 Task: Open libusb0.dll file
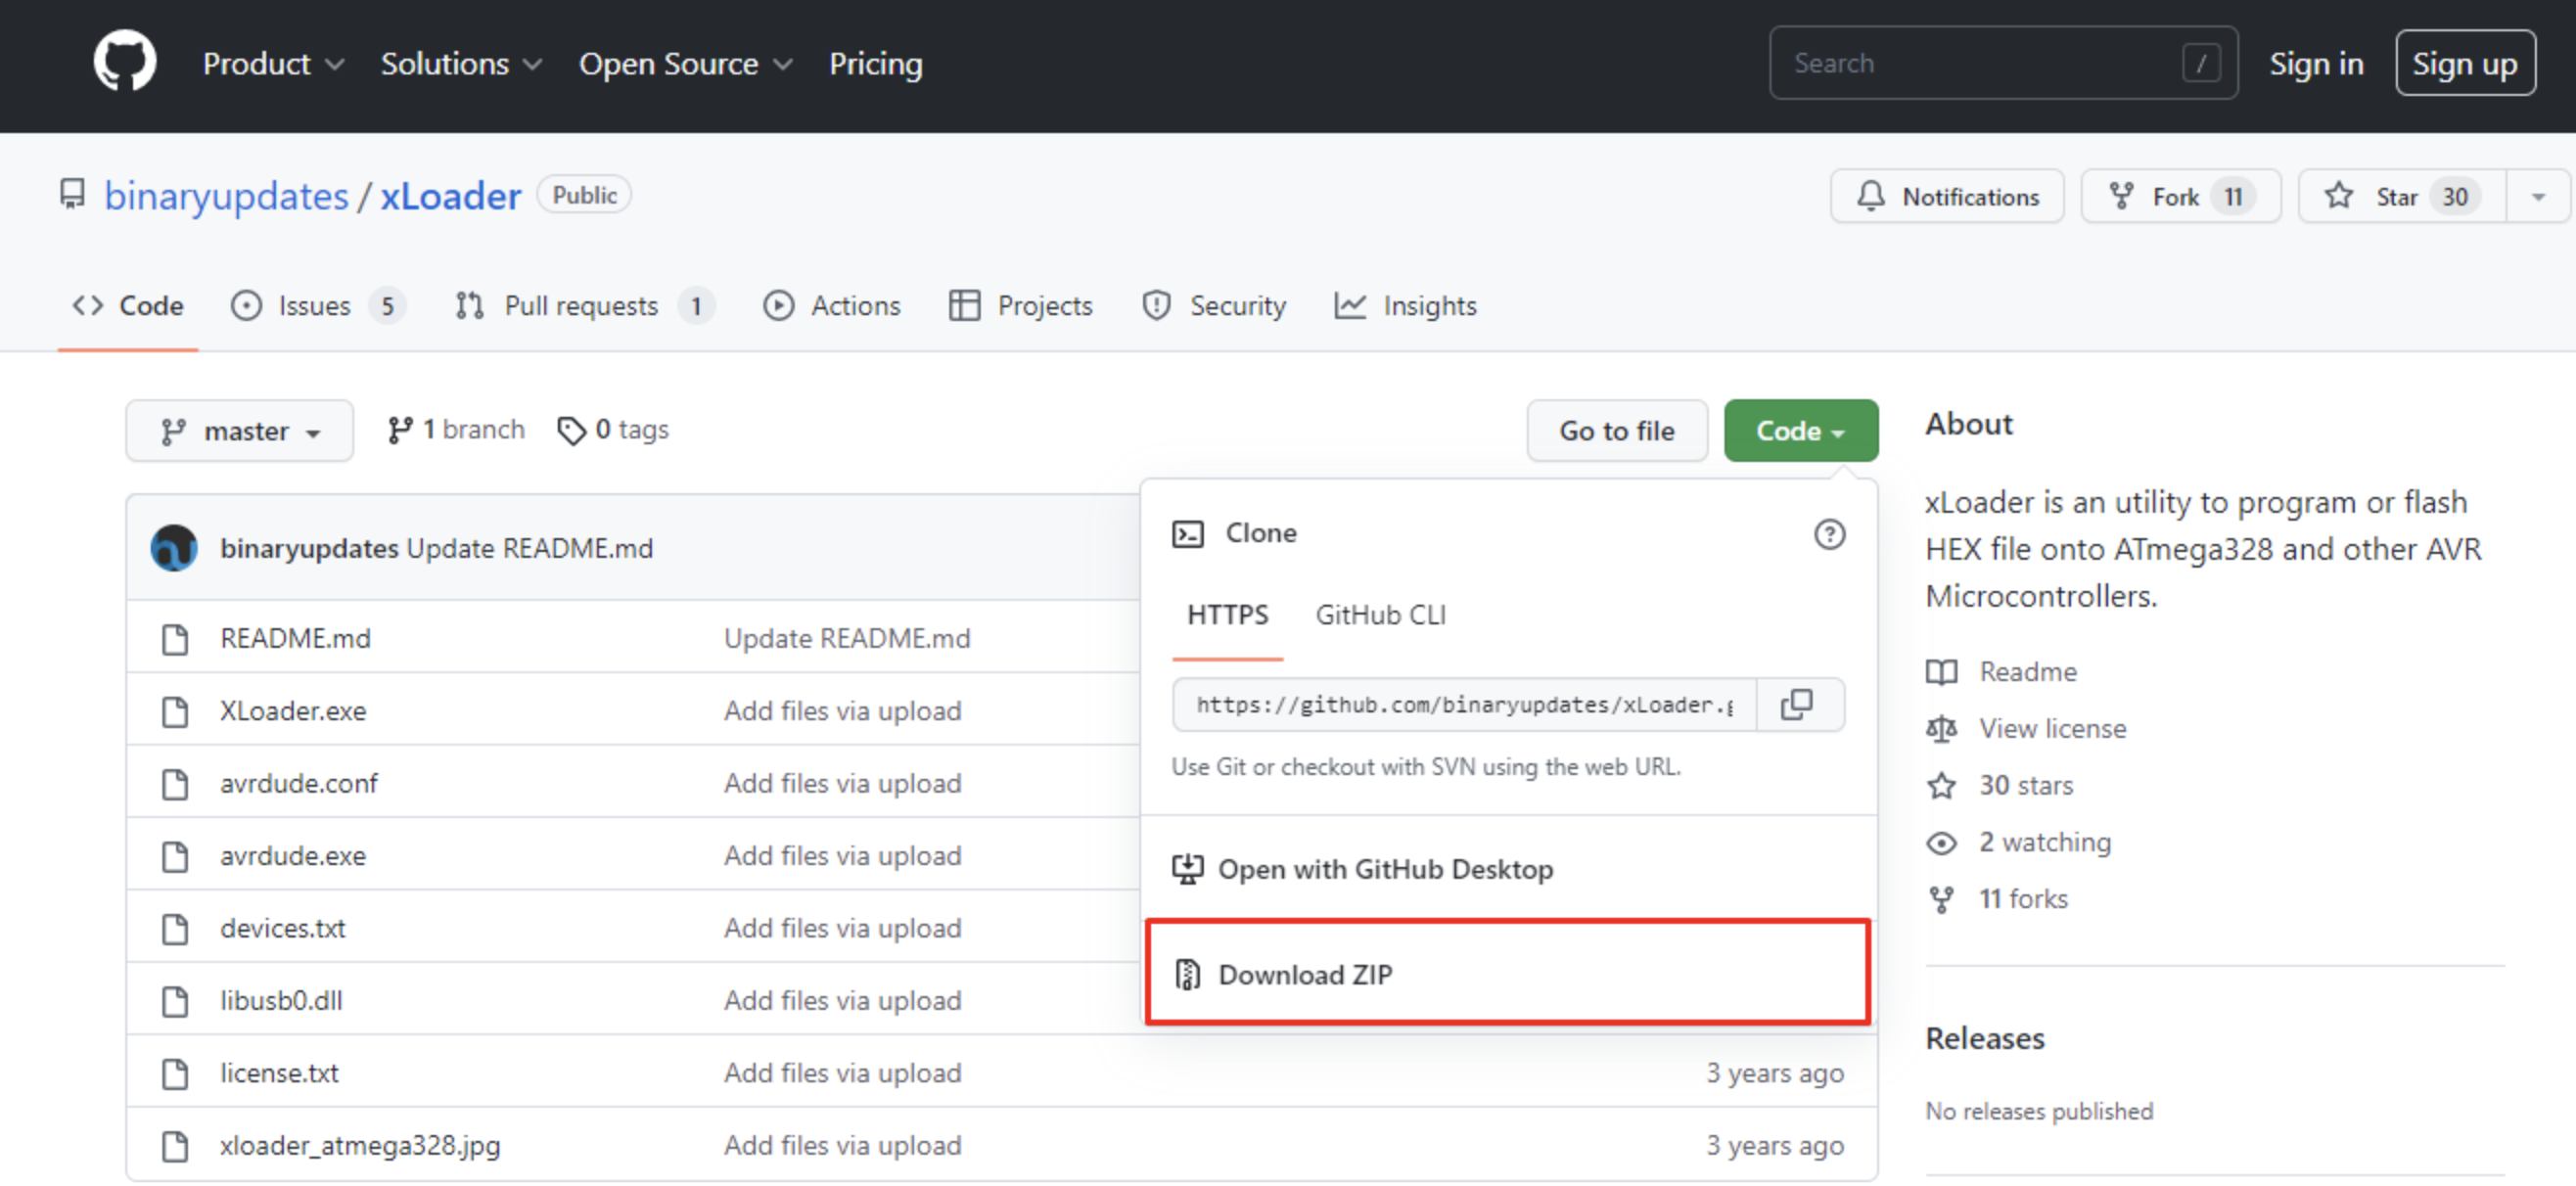(281, 1000)
